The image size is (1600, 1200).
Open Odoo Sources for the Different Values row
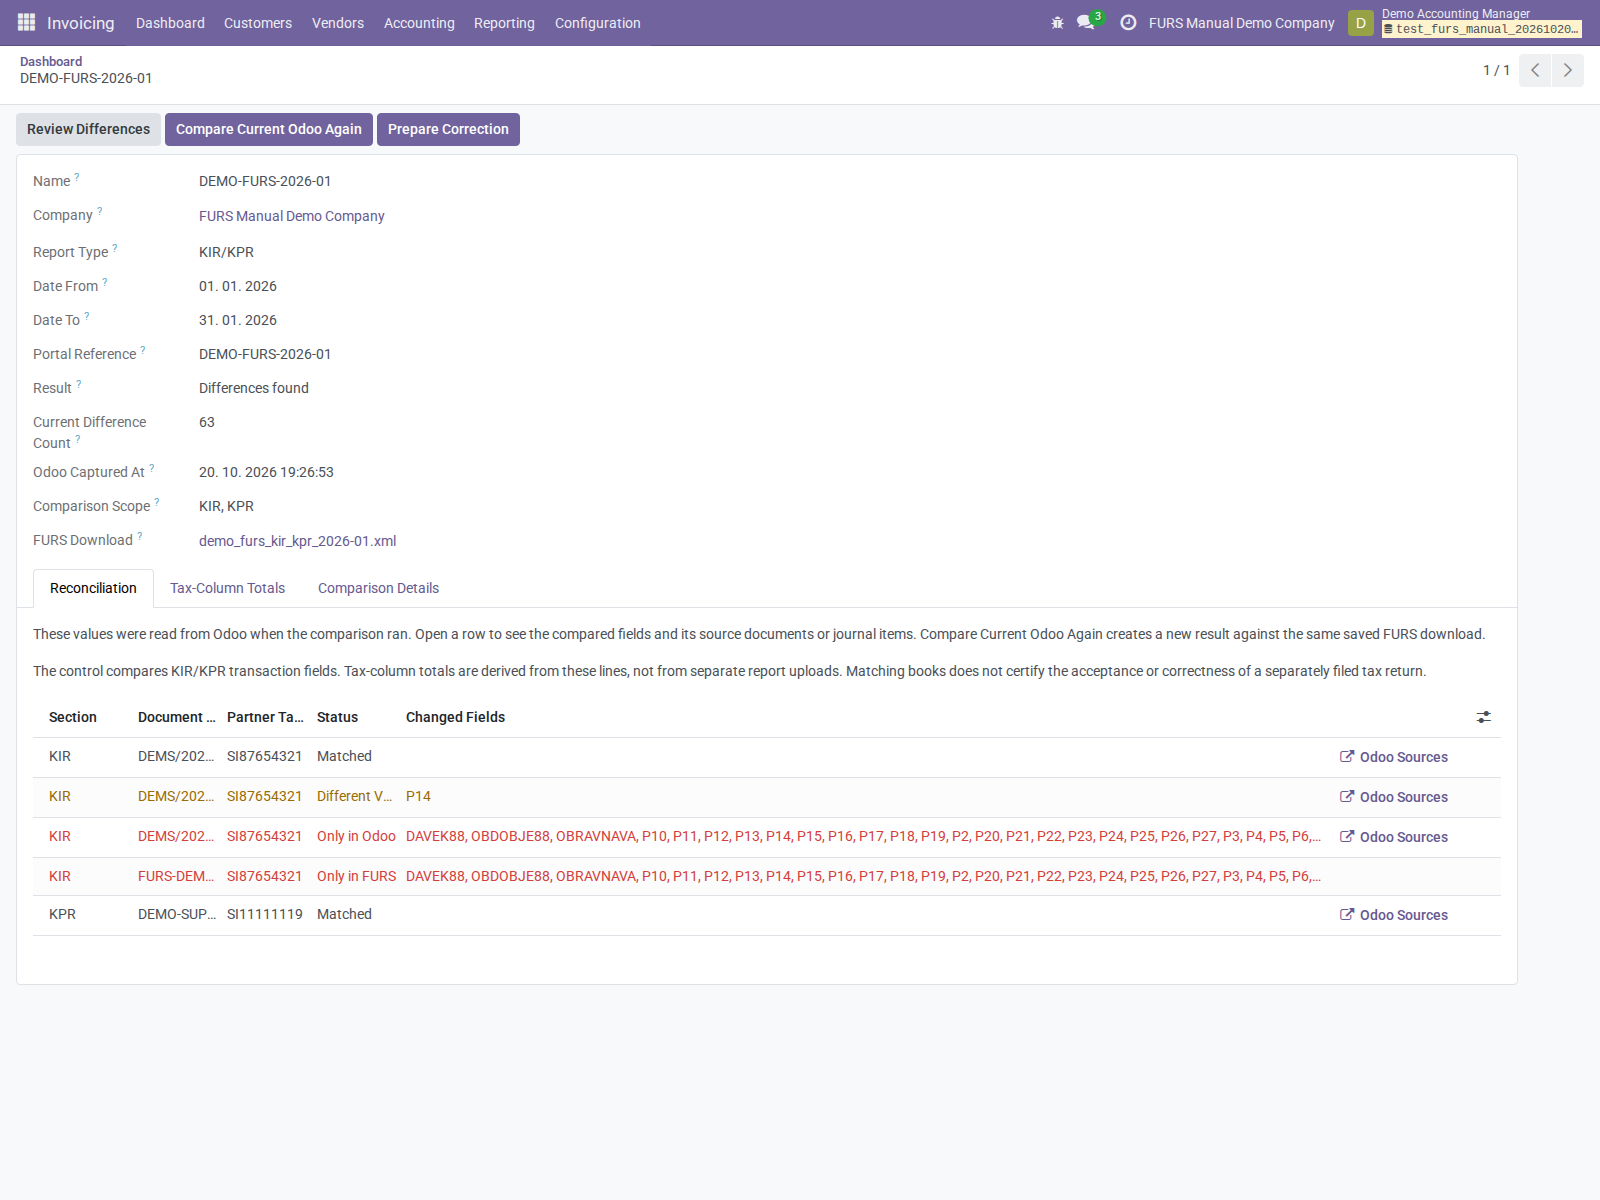1394,797
